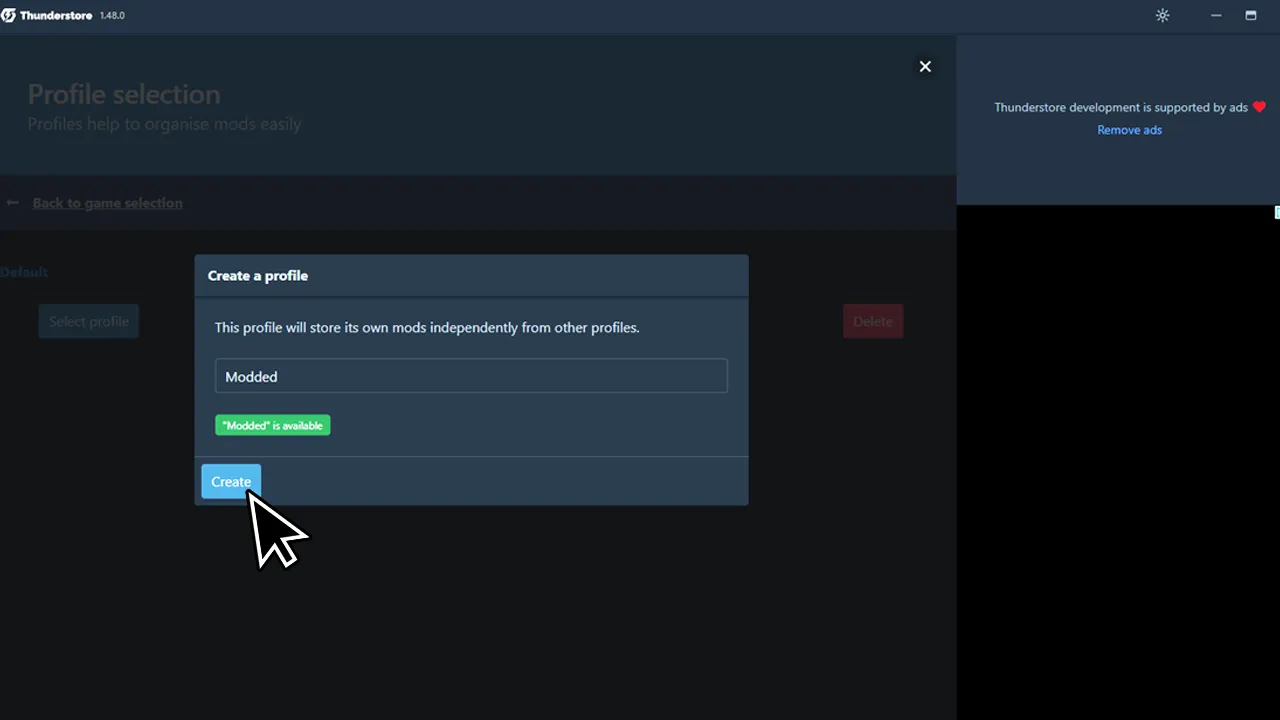
Task: Click Back to game selection
Action: tap(107, 202)
